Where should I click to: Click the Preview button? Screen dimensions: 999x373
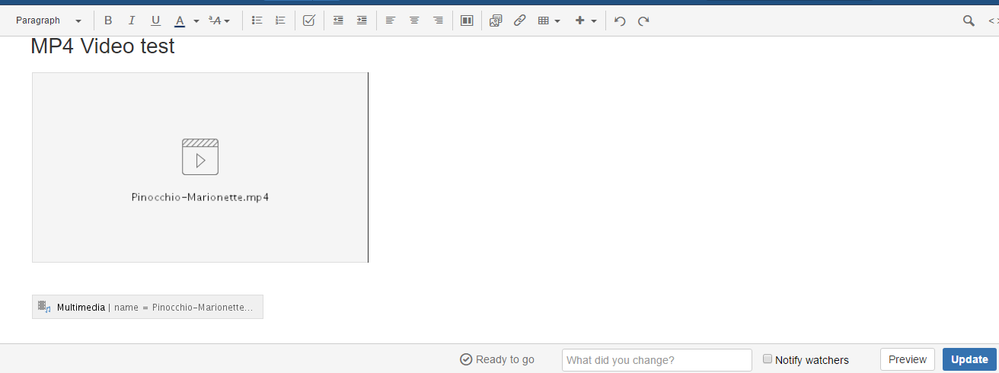click(907, 360)
